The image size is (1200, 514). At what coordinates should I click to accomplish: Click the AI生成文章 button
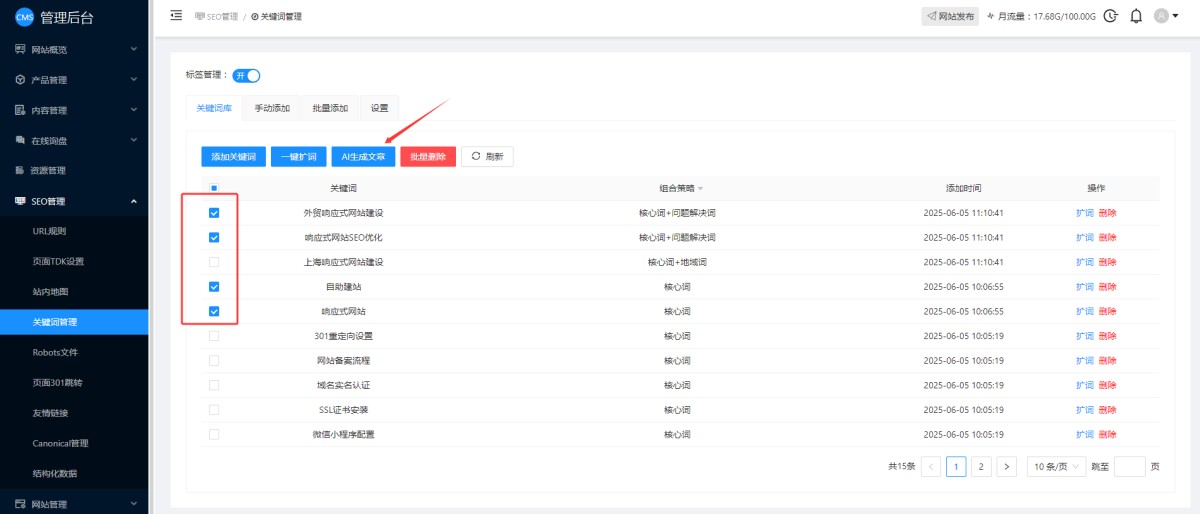[363, 157]
